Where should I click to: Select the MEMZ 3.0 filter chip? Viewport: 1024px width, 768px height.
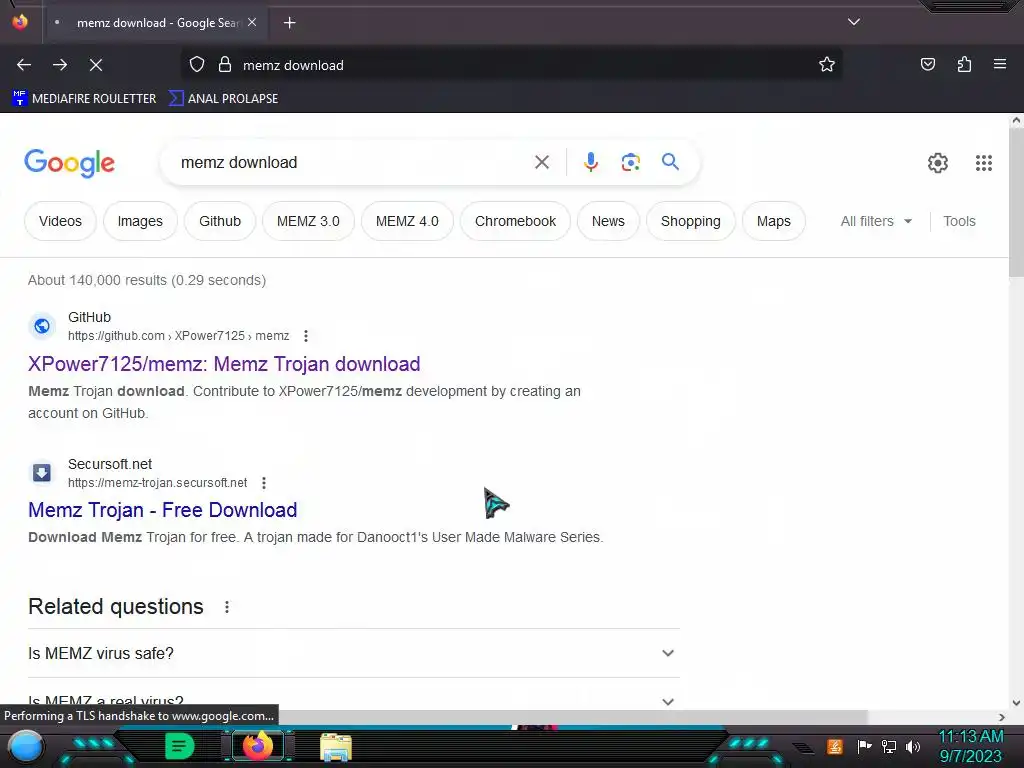308,221
